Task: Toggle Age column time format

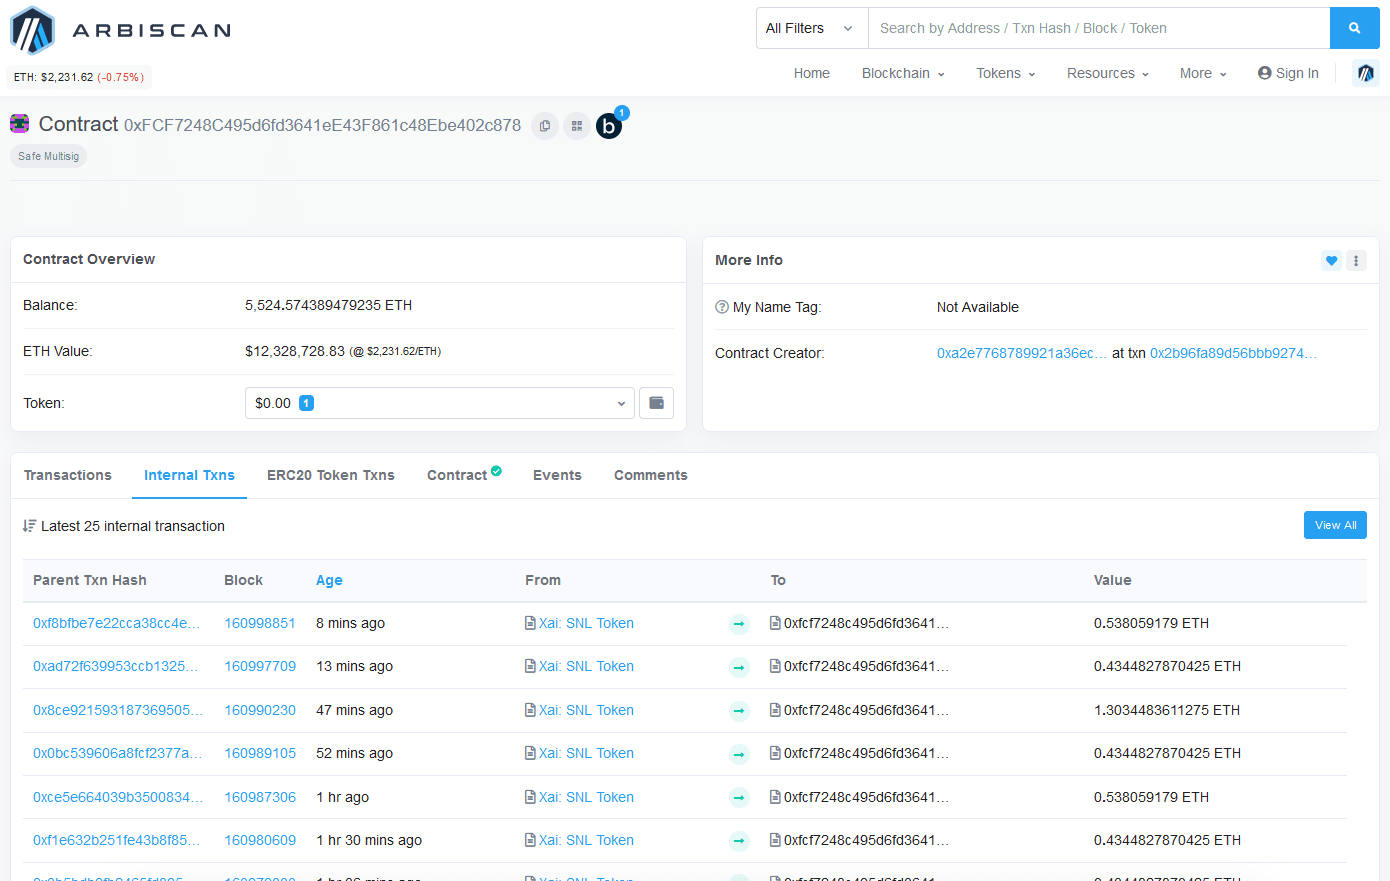Action: 329,580
